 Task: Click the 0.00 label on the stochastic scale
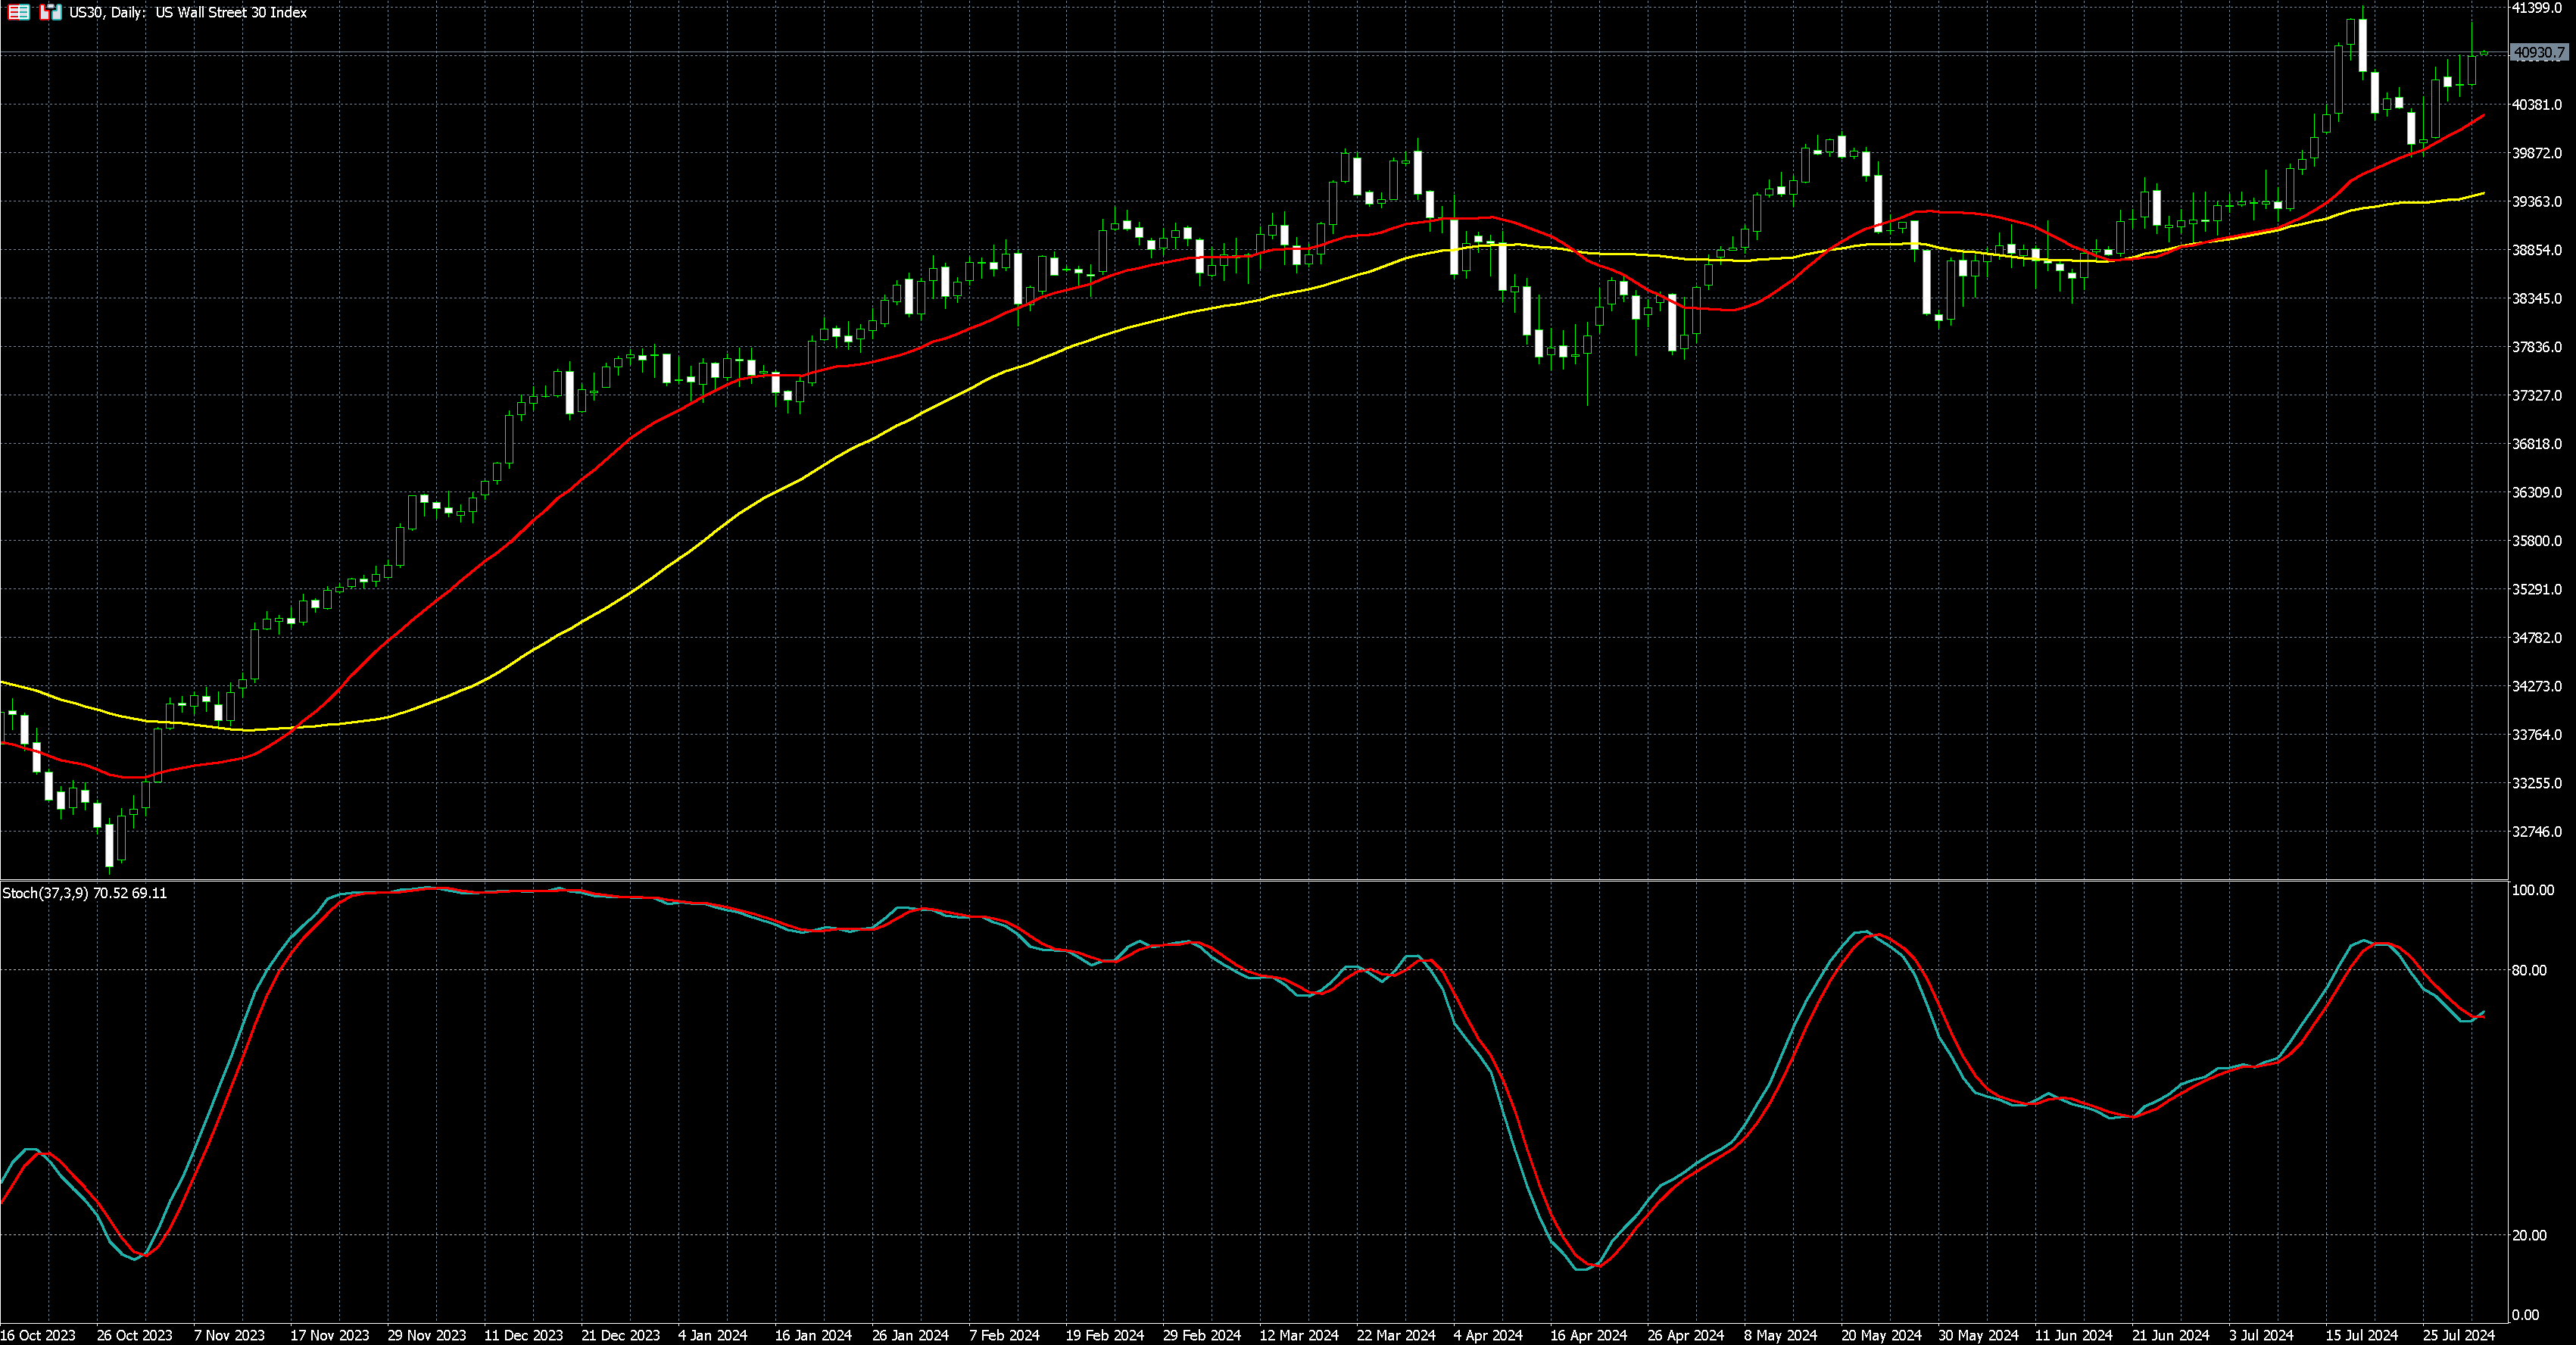pos(2525,1315)
